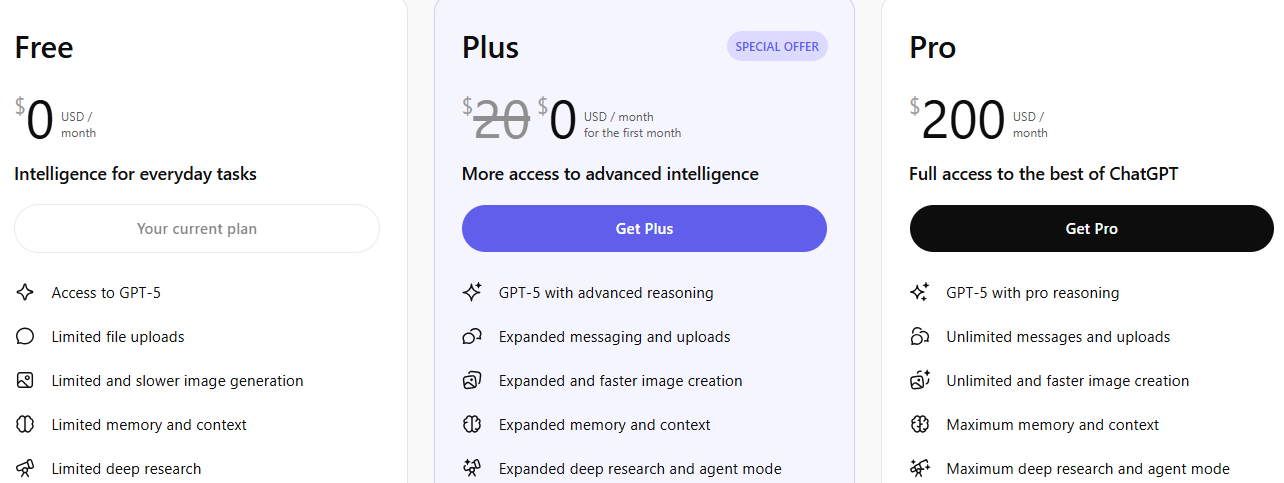Click the sparkle icon beside Access to GPT-5

[x=25, y=293]
